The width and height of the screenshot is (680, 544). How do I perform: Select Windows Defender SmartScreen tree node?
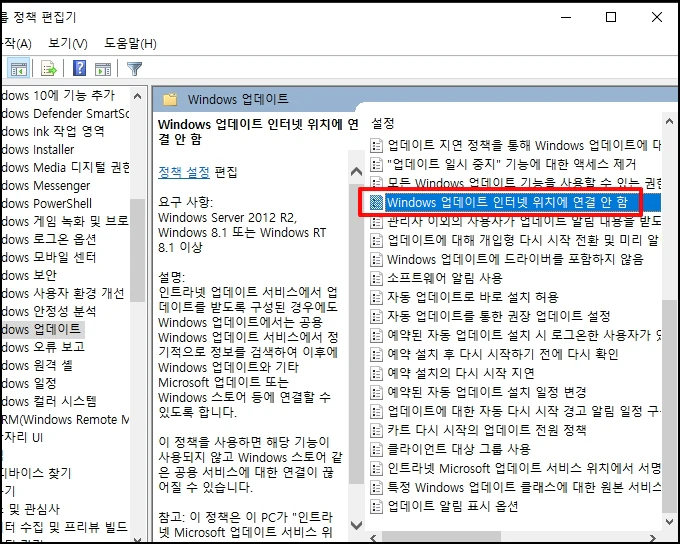(x=65, y=114)
